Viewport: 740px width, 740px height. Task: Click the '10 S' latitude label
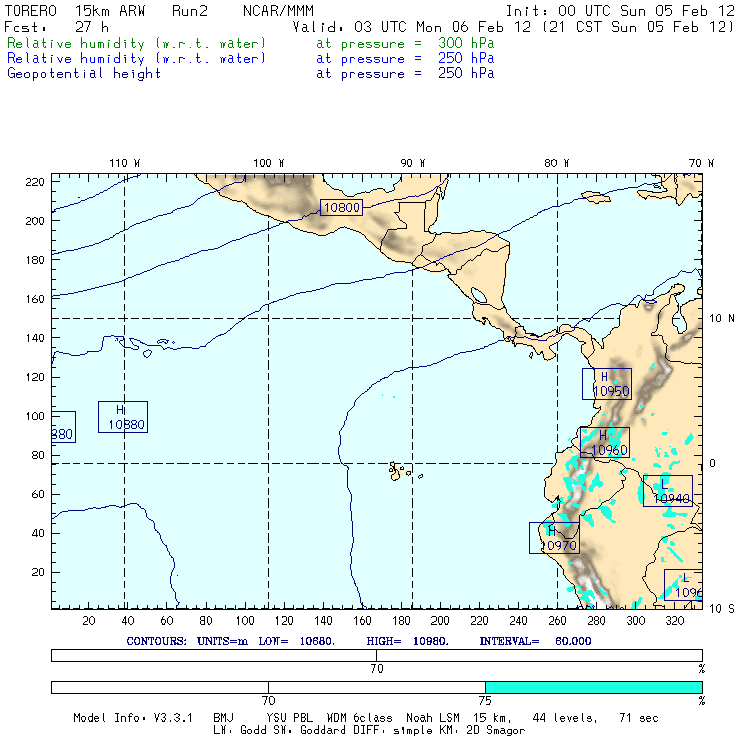tap(722, 609)
